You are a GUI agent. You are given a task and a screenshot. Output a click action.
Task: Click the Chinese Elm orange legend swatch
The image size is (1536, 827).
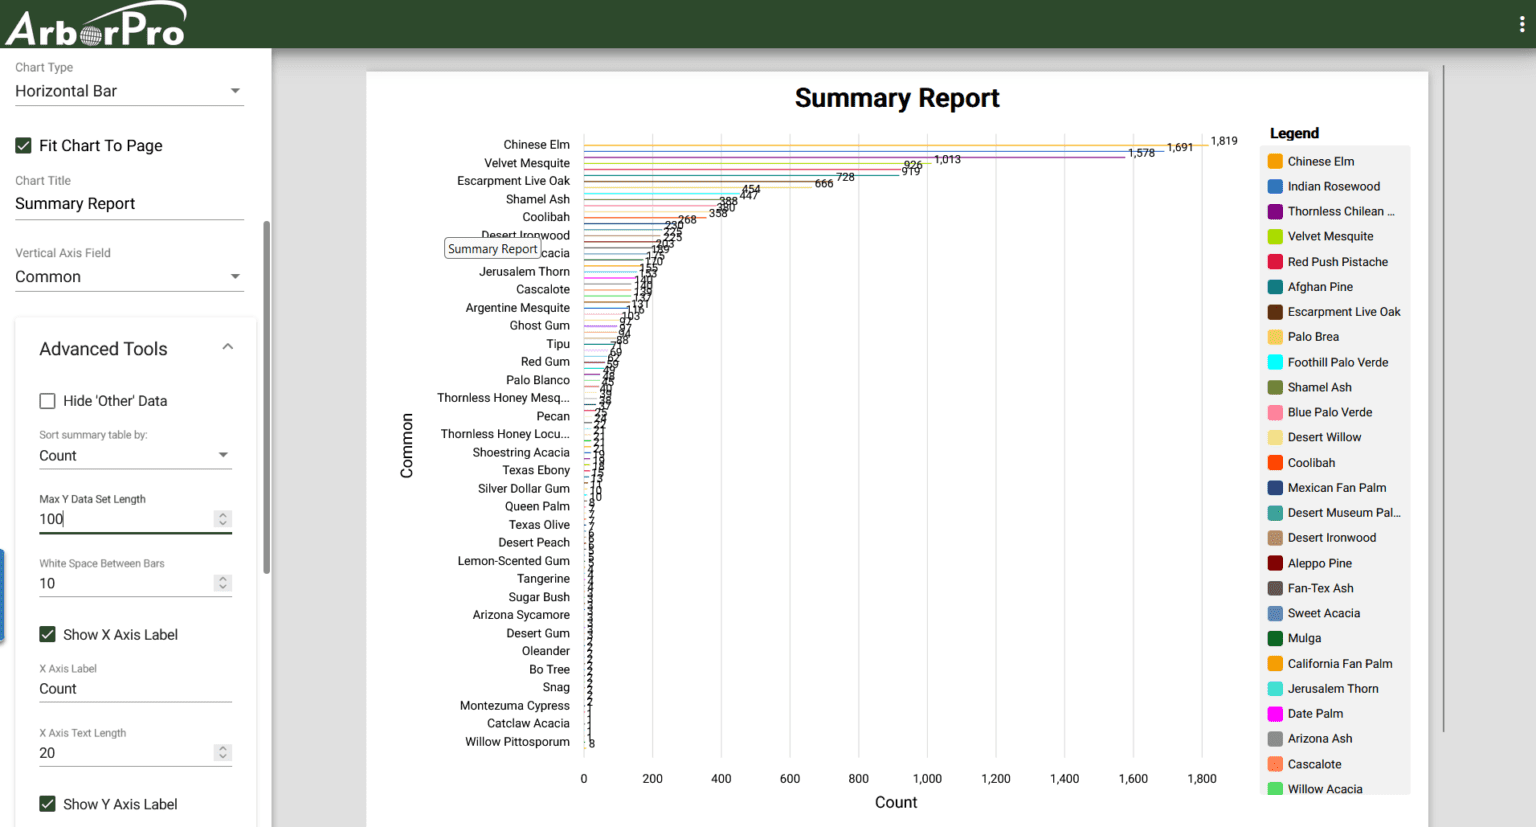(1275, 161)
